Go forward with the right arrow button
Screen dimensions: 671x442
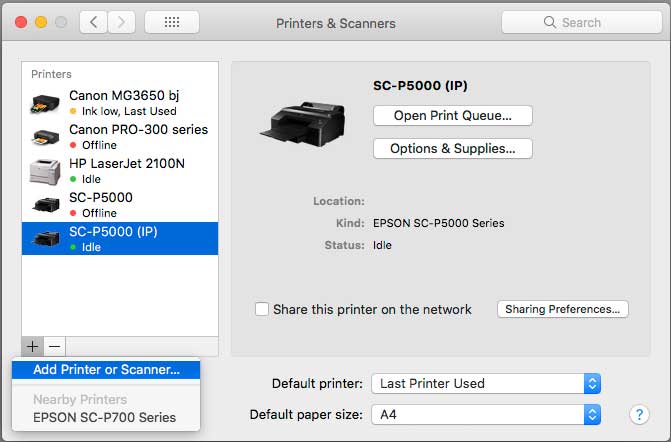(122, 22)
